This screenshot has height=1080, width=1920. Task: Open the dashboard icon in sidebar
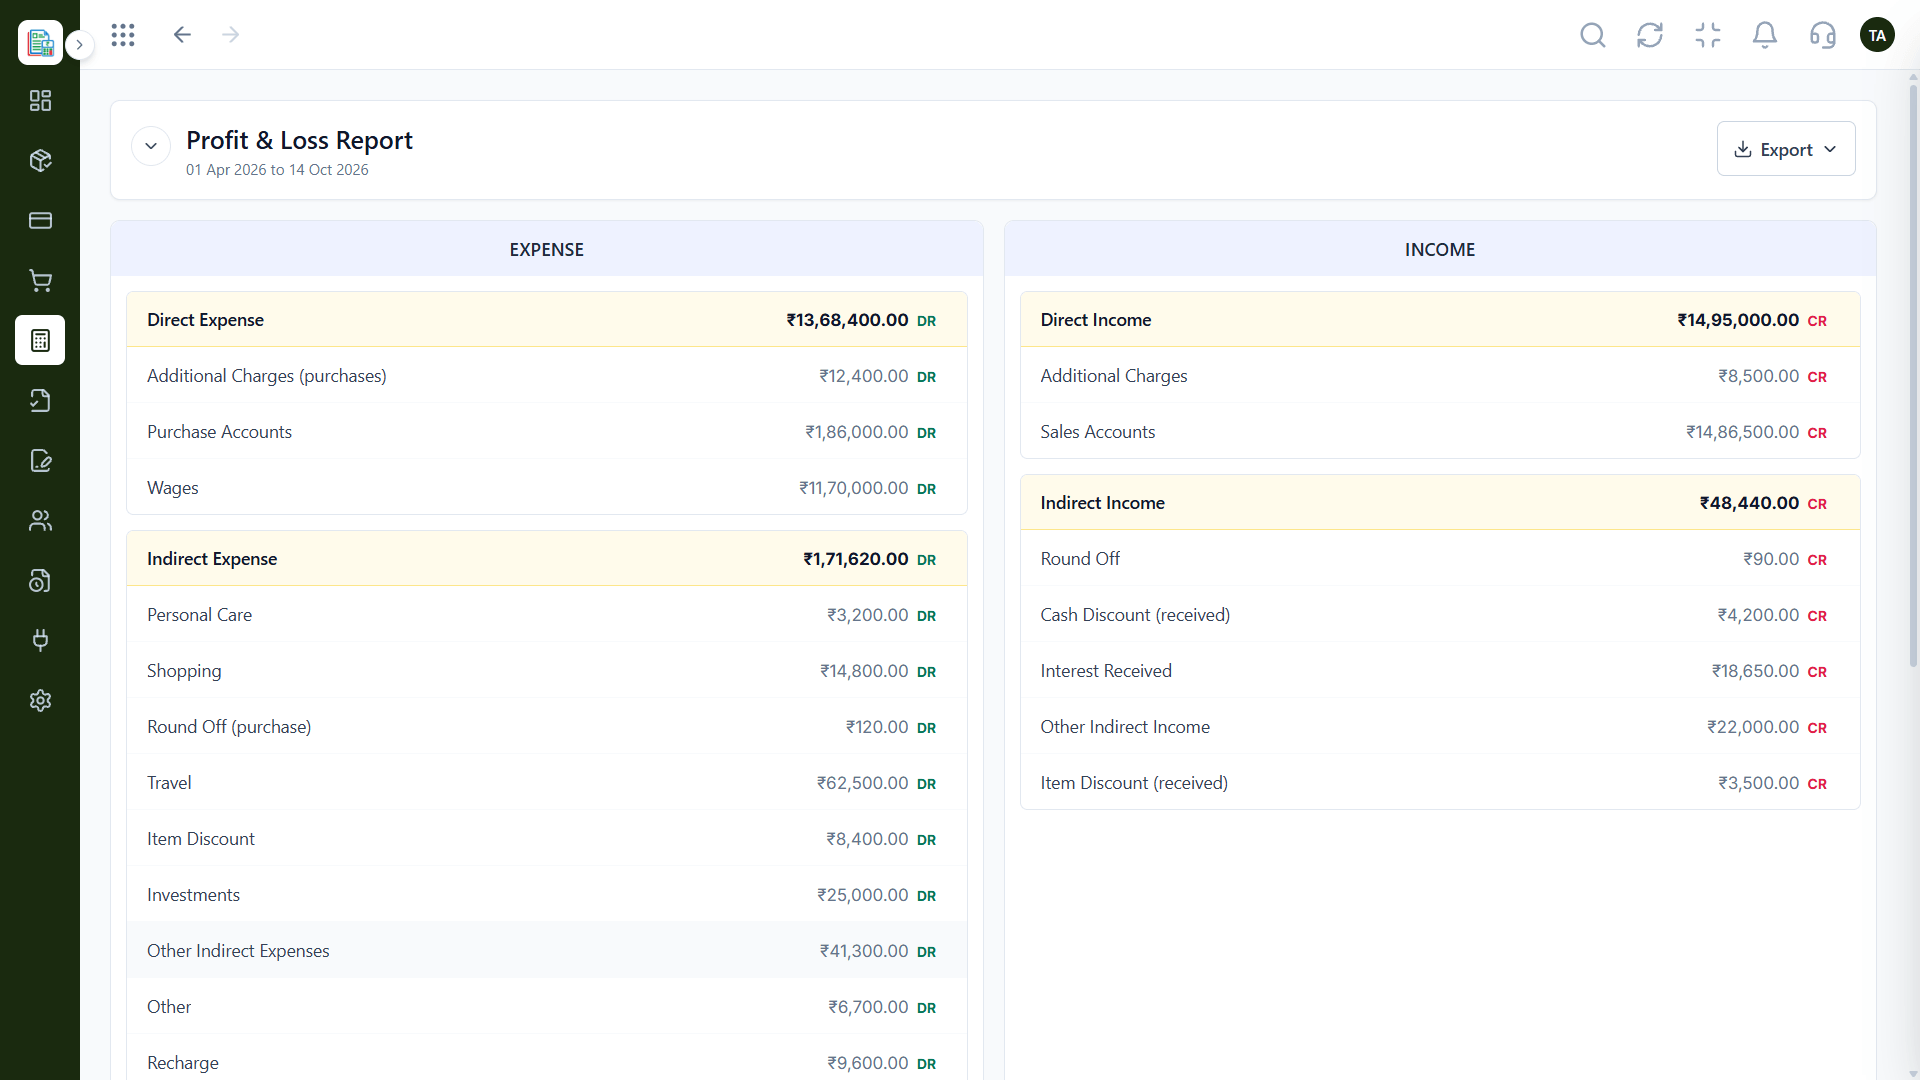pyautogui.click(x=40, y=100)
